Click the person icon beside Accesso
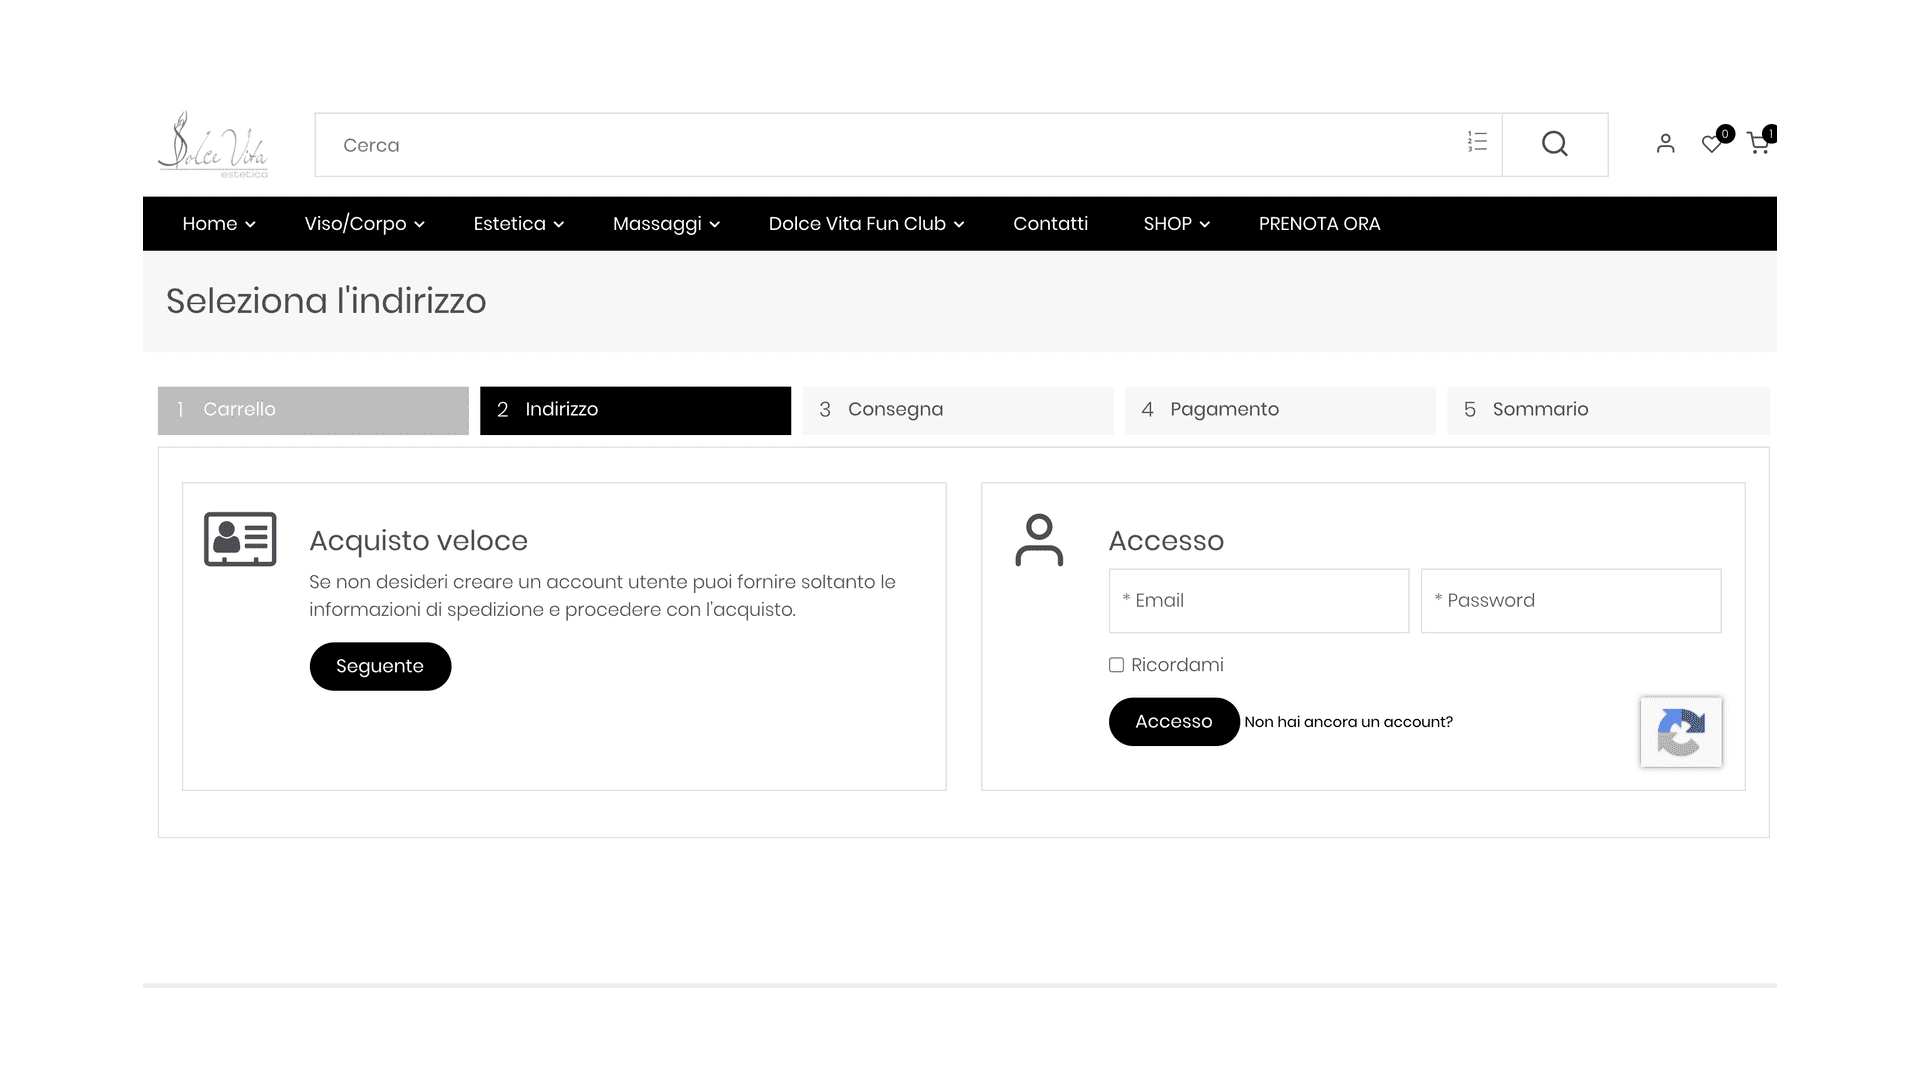 1039,540
